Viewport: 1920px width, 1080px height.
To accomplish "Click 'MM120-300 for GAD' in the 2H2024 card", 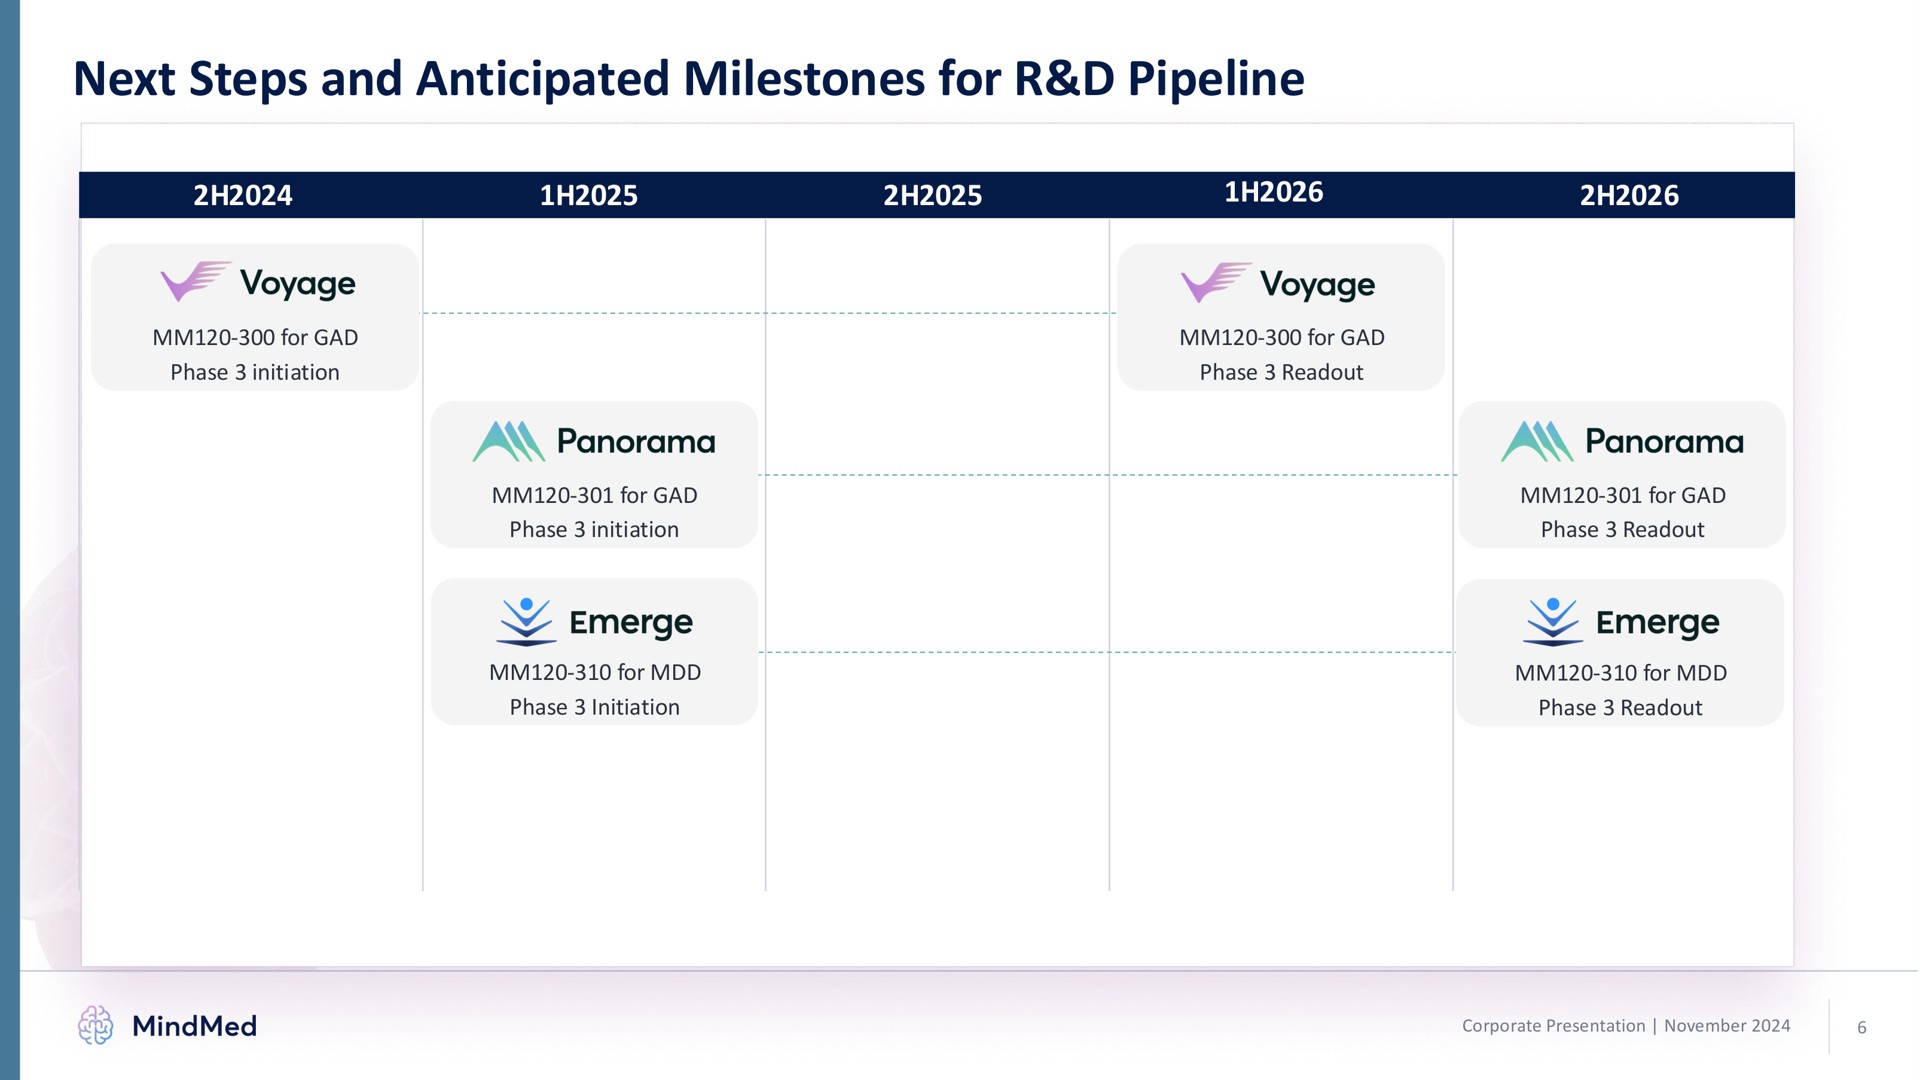I will 255,337.
